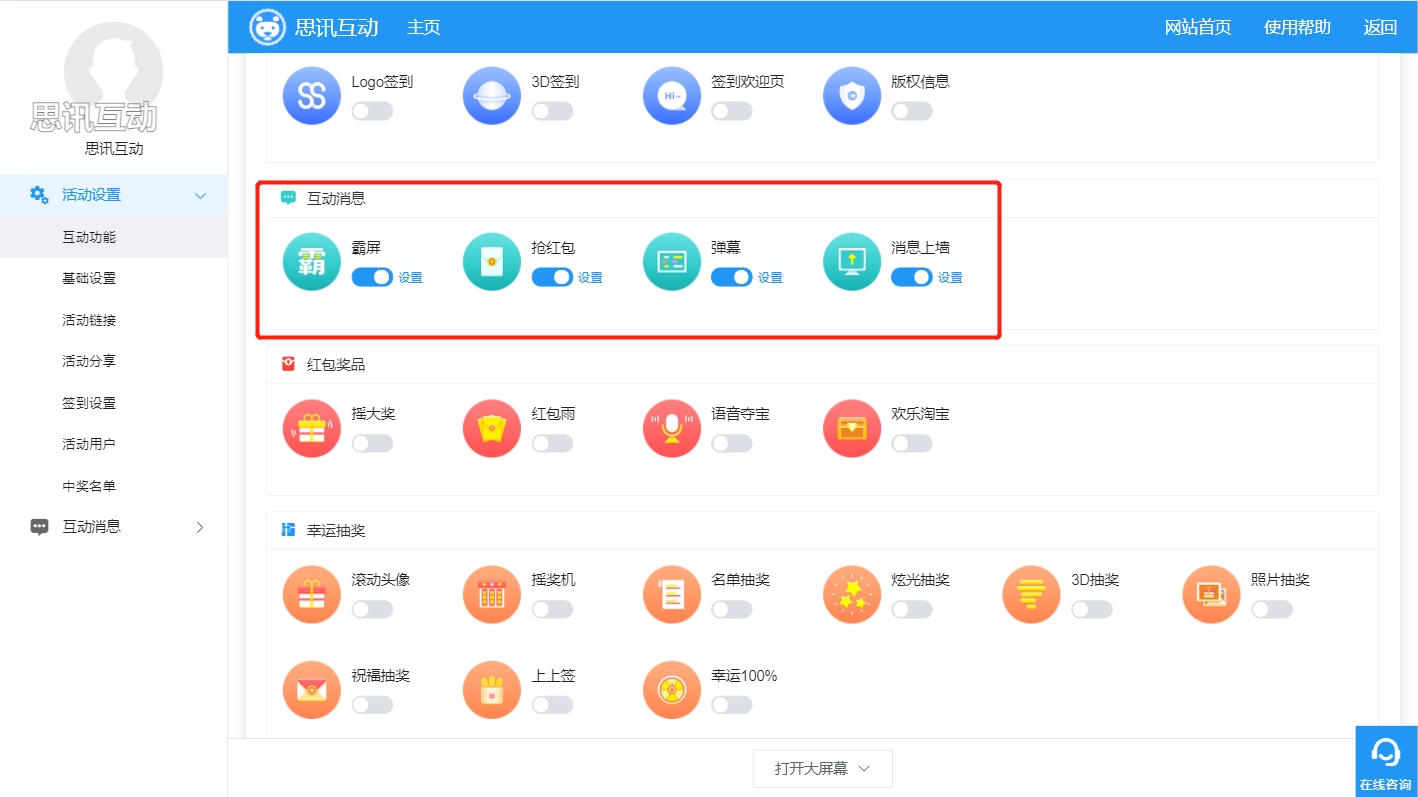The height and width of the screenshot is (797, 1418).
Task: Enable the Logo签到 switch
Action: coord(372,111)
